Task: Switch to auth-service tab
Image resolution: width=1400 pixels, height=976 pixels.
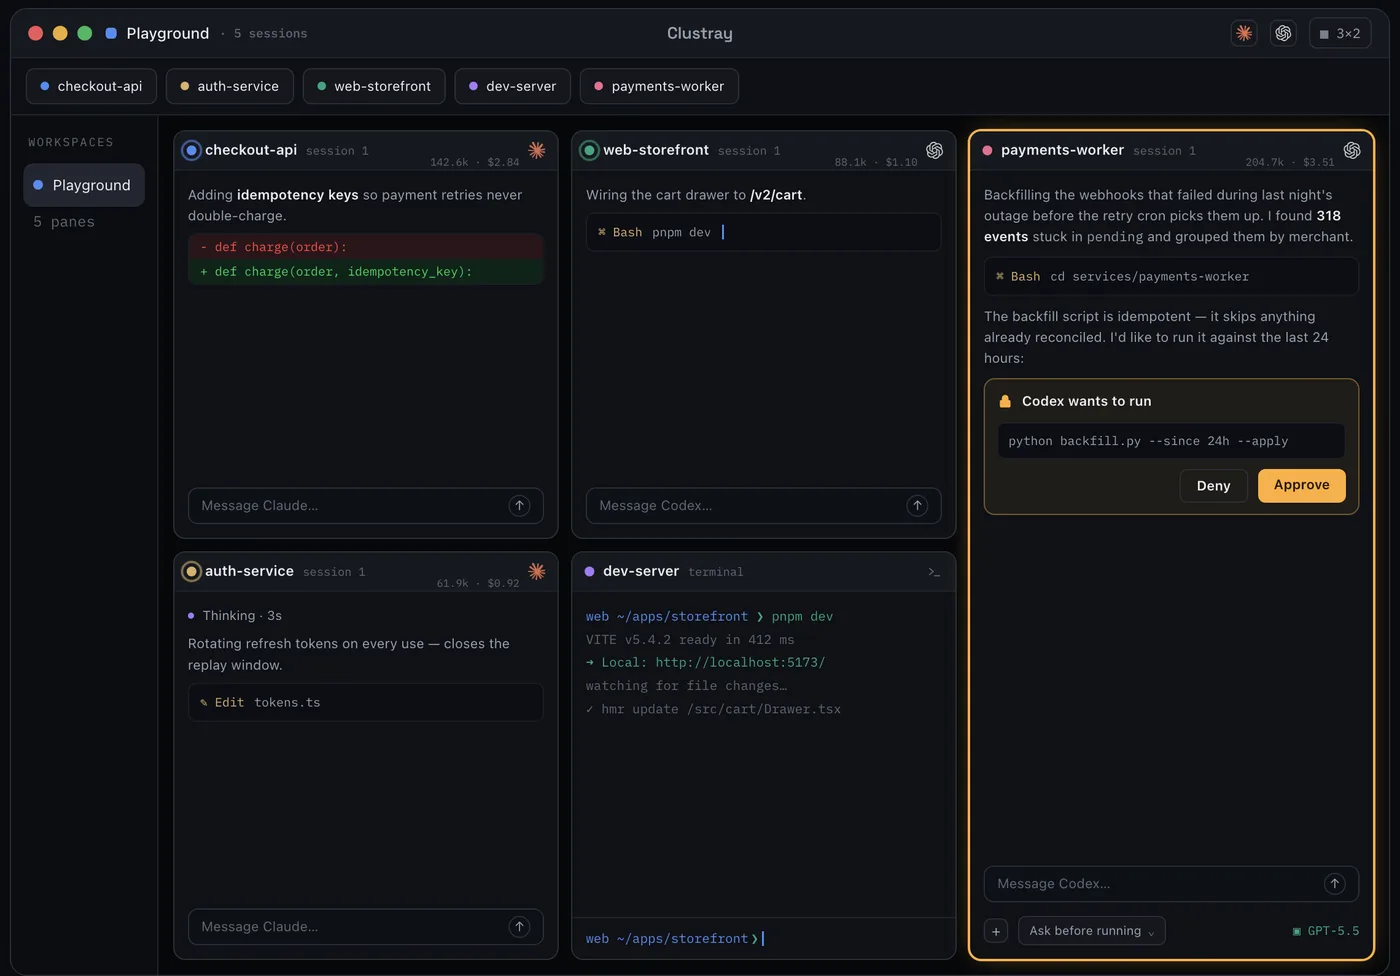Action: point(229,86)
